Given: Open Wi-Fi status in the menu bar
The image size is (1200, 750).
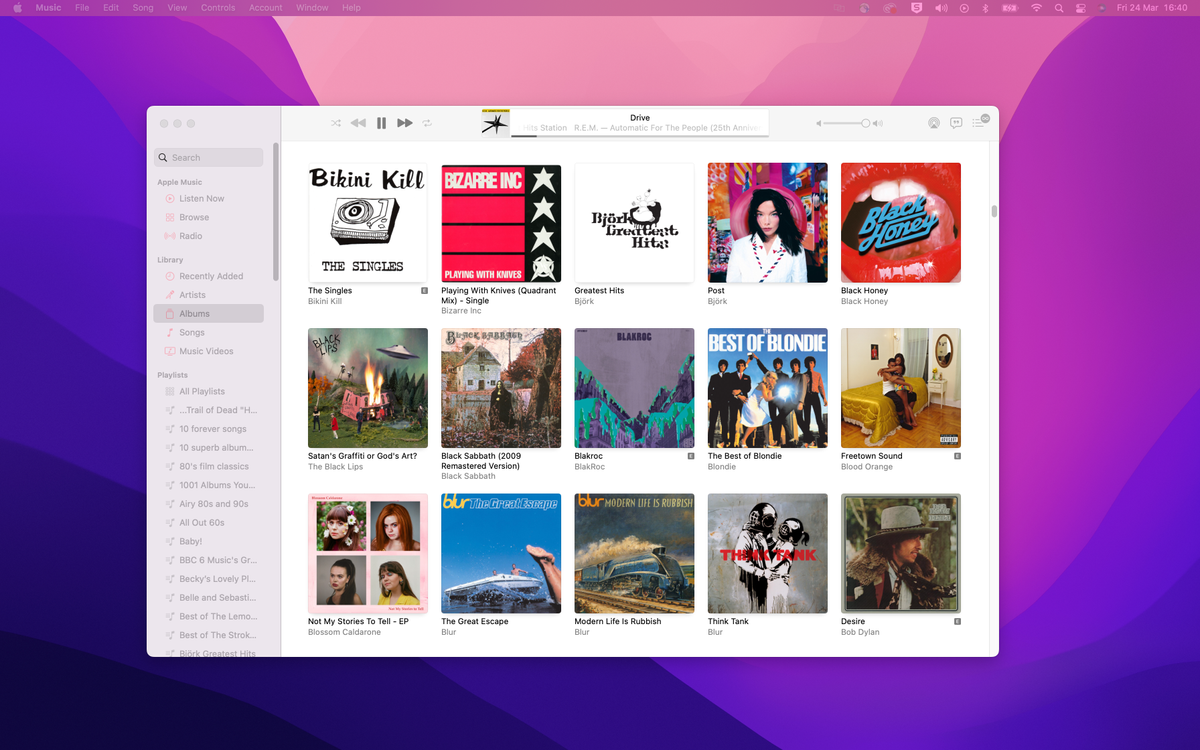Looking at the screenshot, I should [1036, 8].
